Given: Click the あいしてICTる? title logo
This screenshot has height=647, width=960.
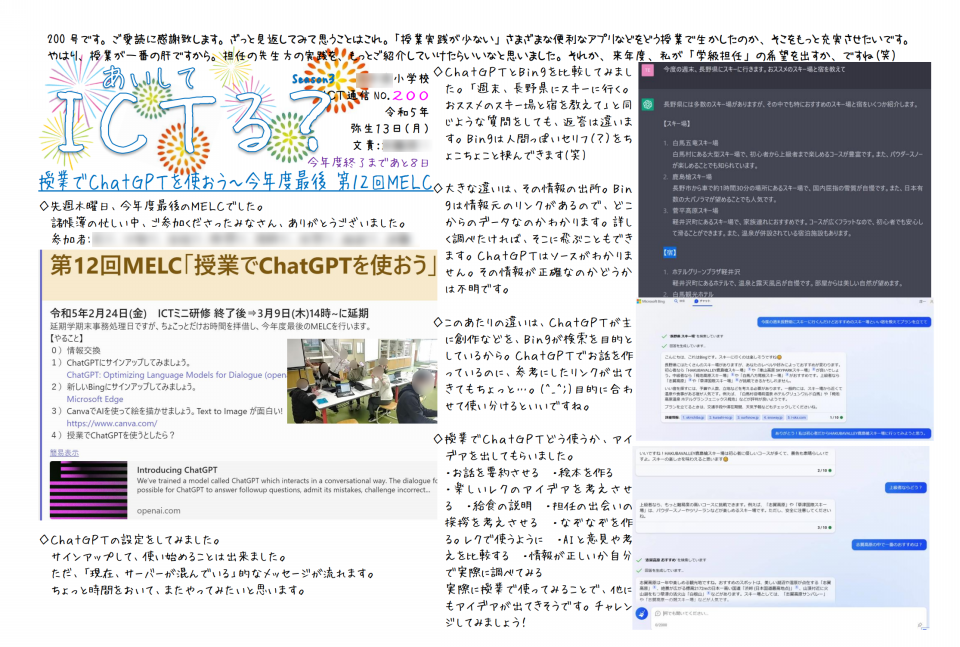Looking at the screenshot, I should 187,113.
